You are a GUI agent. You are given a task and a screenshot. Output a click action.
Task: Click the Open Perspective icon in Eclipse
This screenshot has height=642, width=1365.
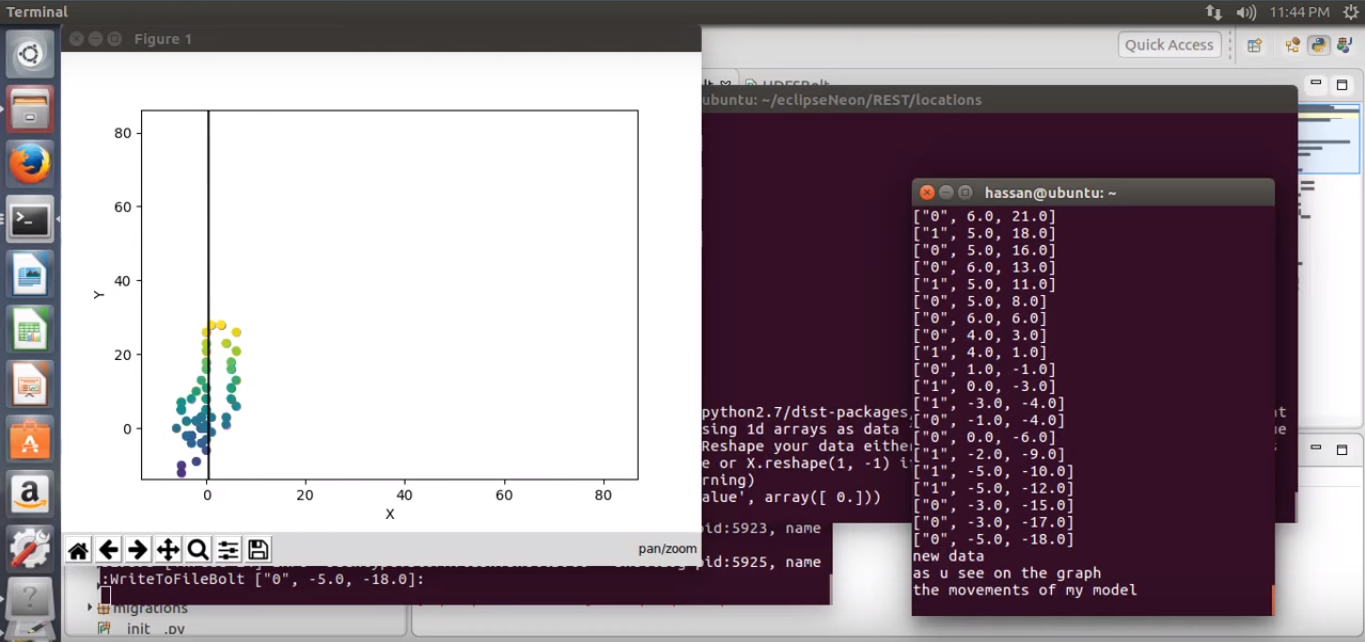[x=1254, y=45]
